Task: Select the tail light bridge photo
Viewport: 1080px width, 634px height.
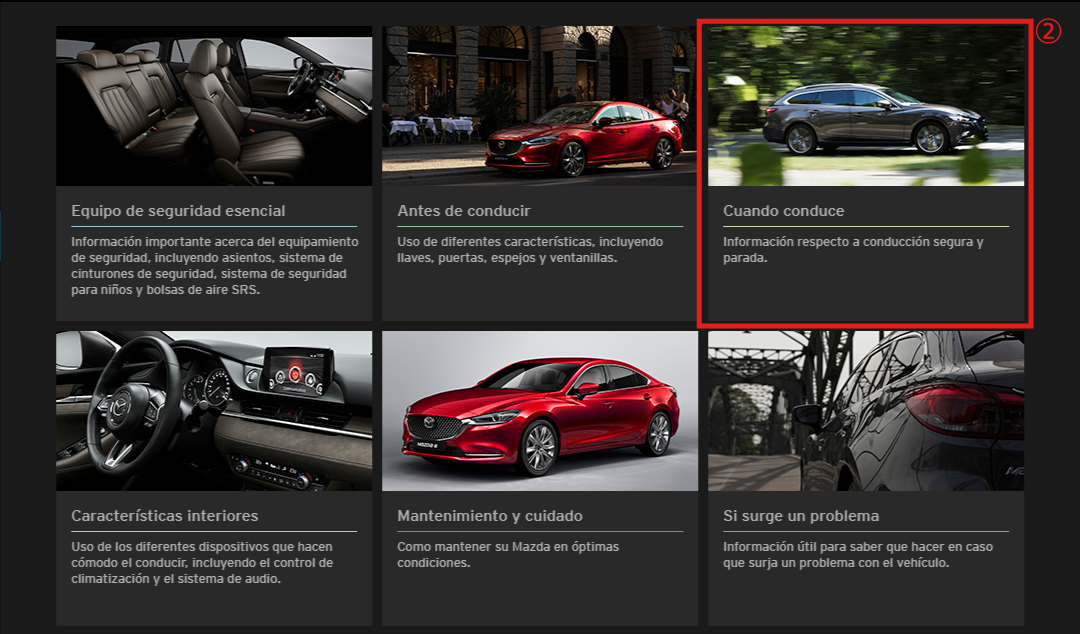Action: (866, 411)
